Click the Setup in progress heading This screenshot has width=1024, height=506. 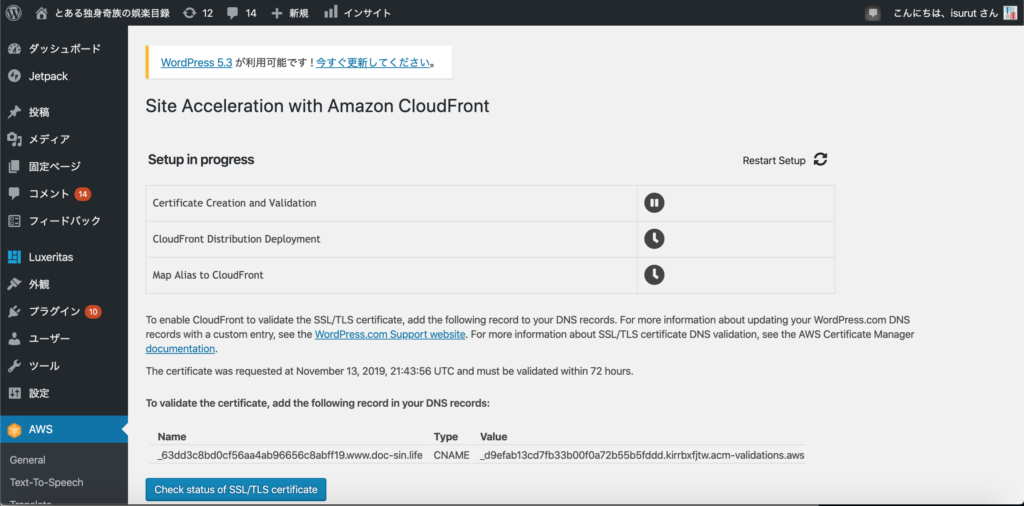(201, 159)
